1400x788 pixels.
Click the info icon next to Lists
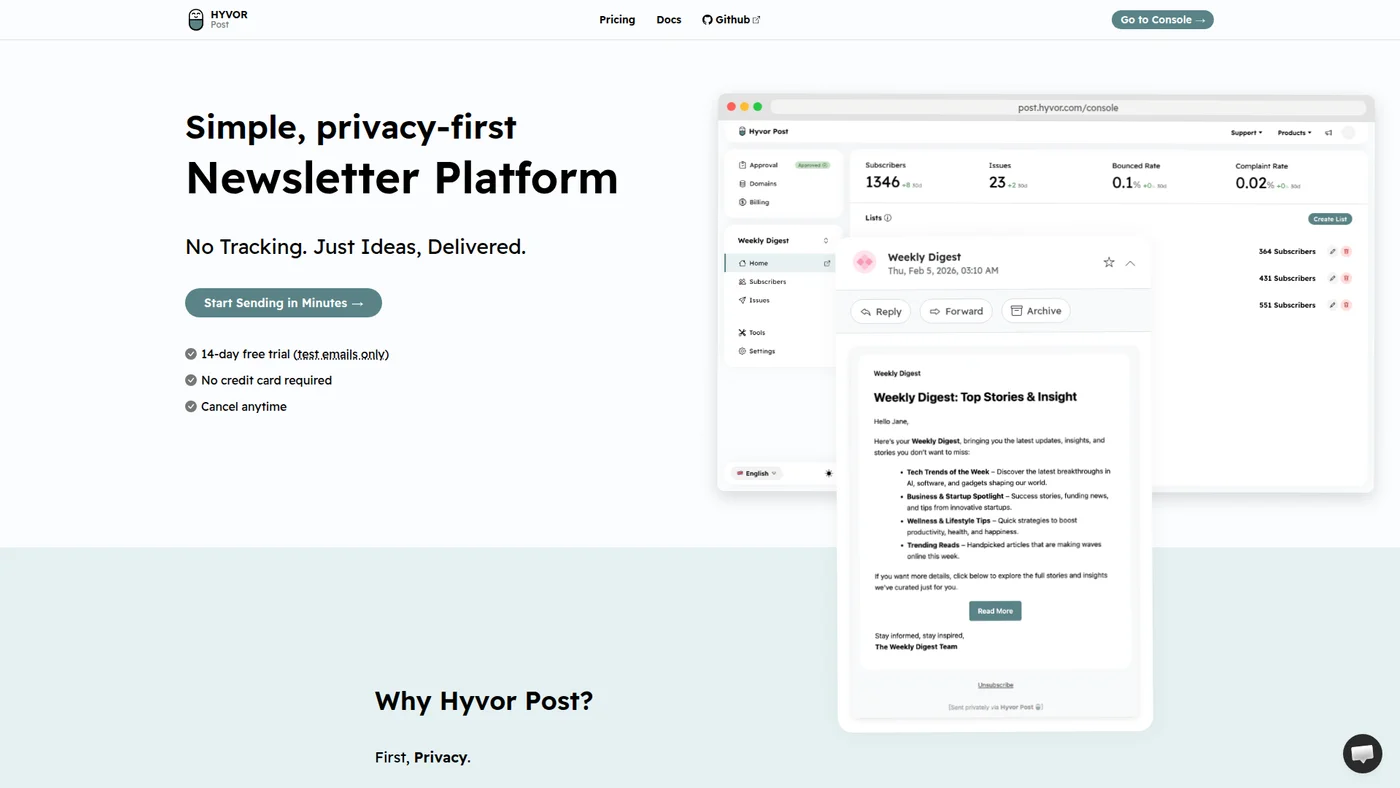point(888,218)
